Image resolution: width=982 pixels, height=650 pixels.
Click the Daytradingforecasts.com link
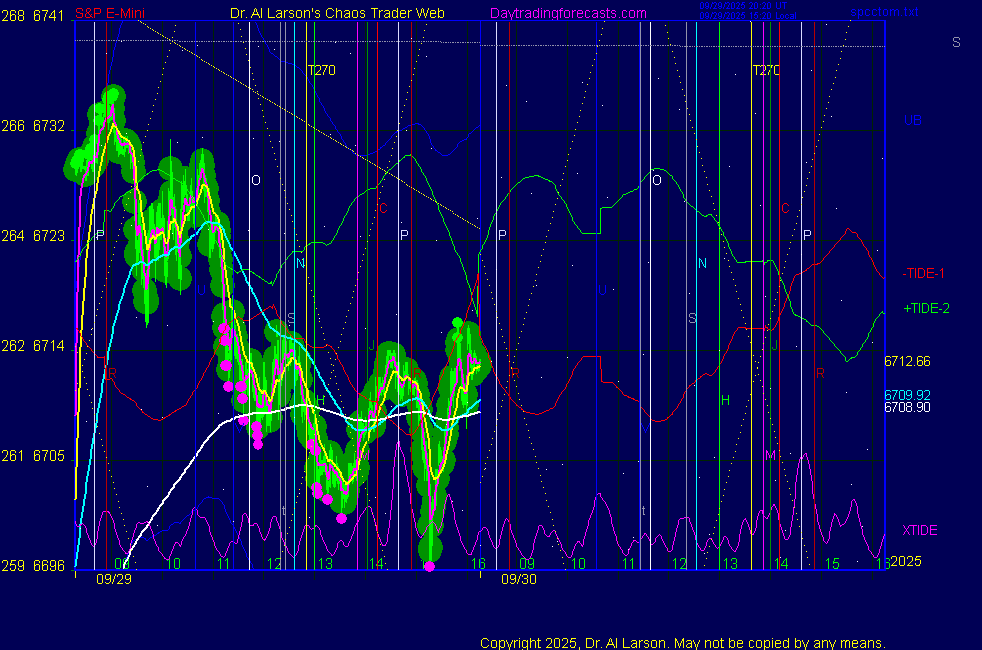click(x=568, y=13)
